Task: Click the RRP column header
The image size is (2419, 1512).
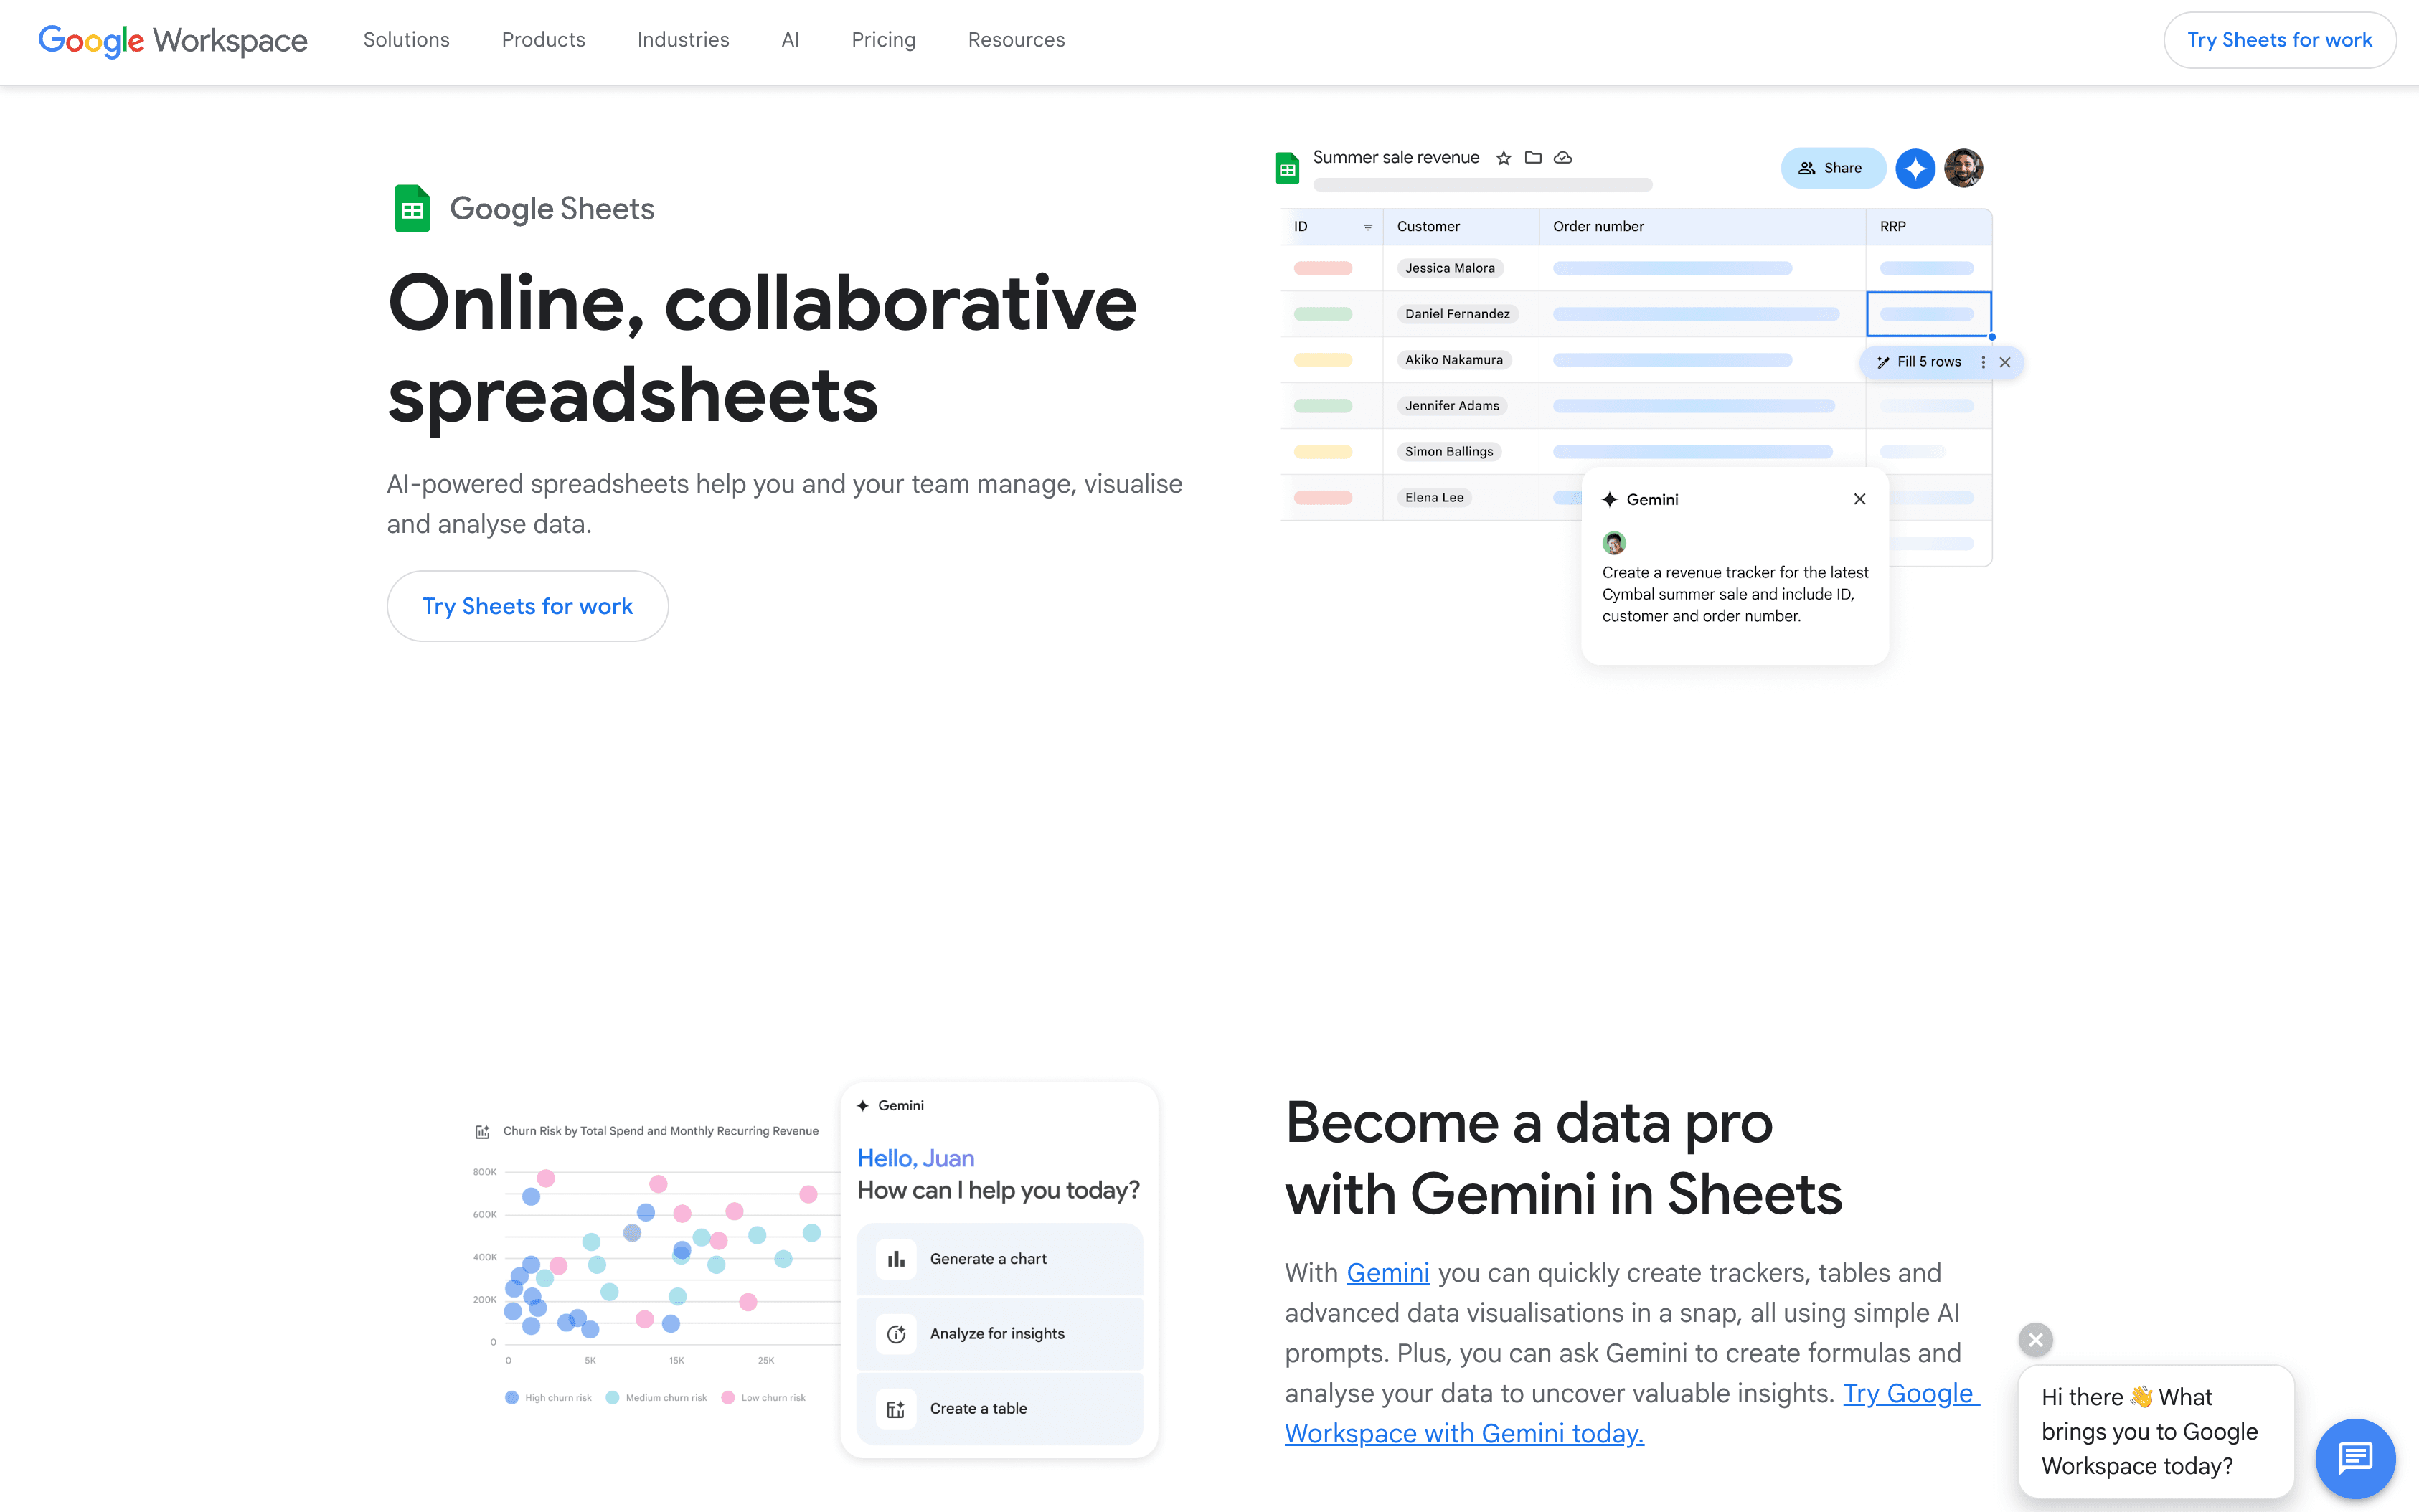Action: [x=1928, y=227]
